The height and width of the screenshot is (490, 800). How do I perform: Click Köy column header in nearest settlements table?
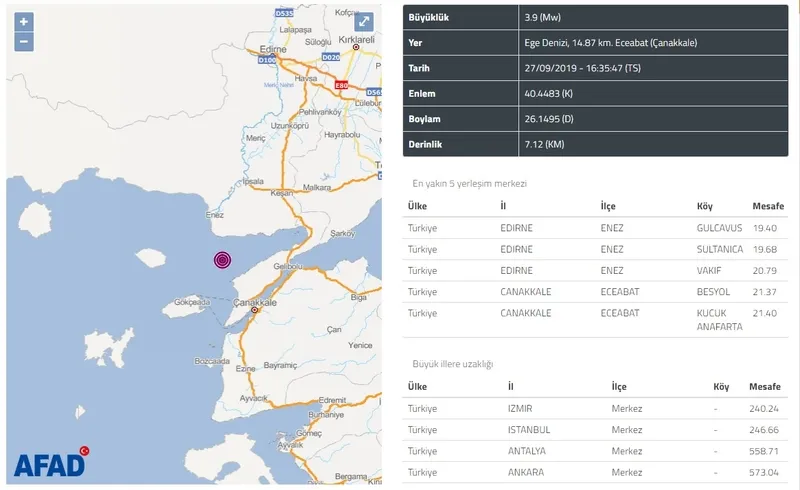pyautogui.click(x=705, y=206)
